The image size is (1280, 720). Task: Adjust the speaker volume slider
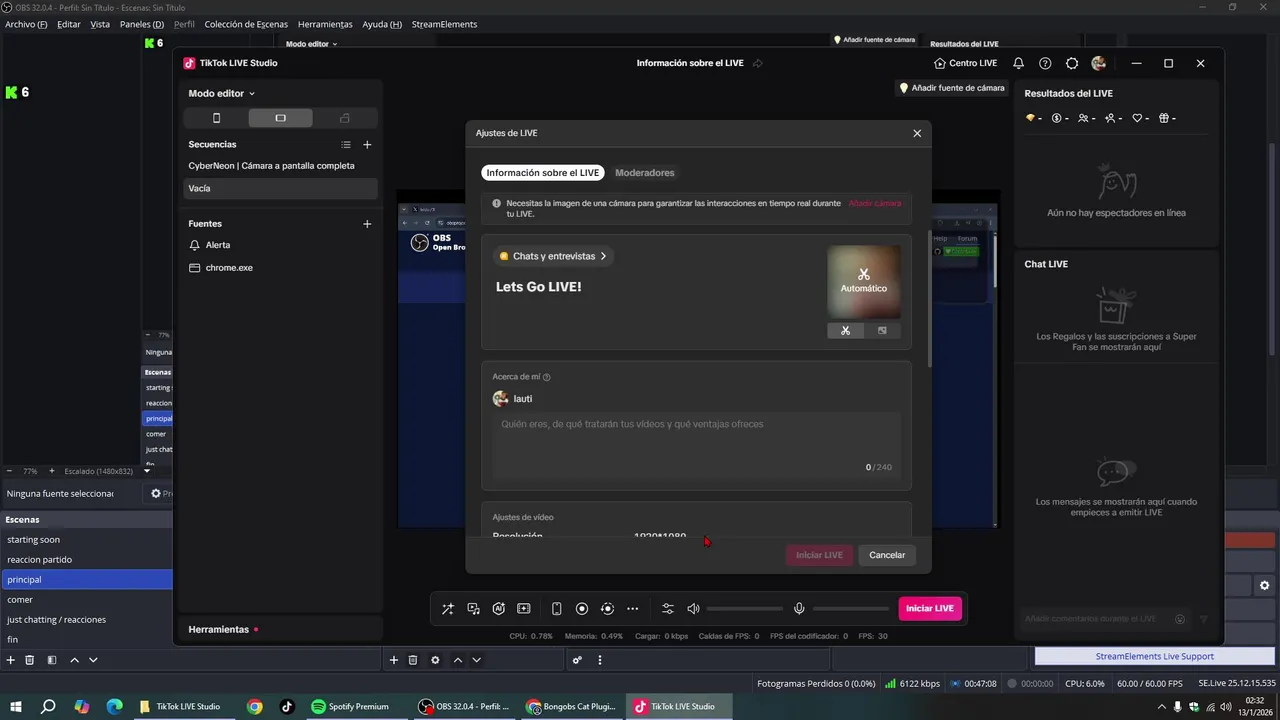[745, 609]
